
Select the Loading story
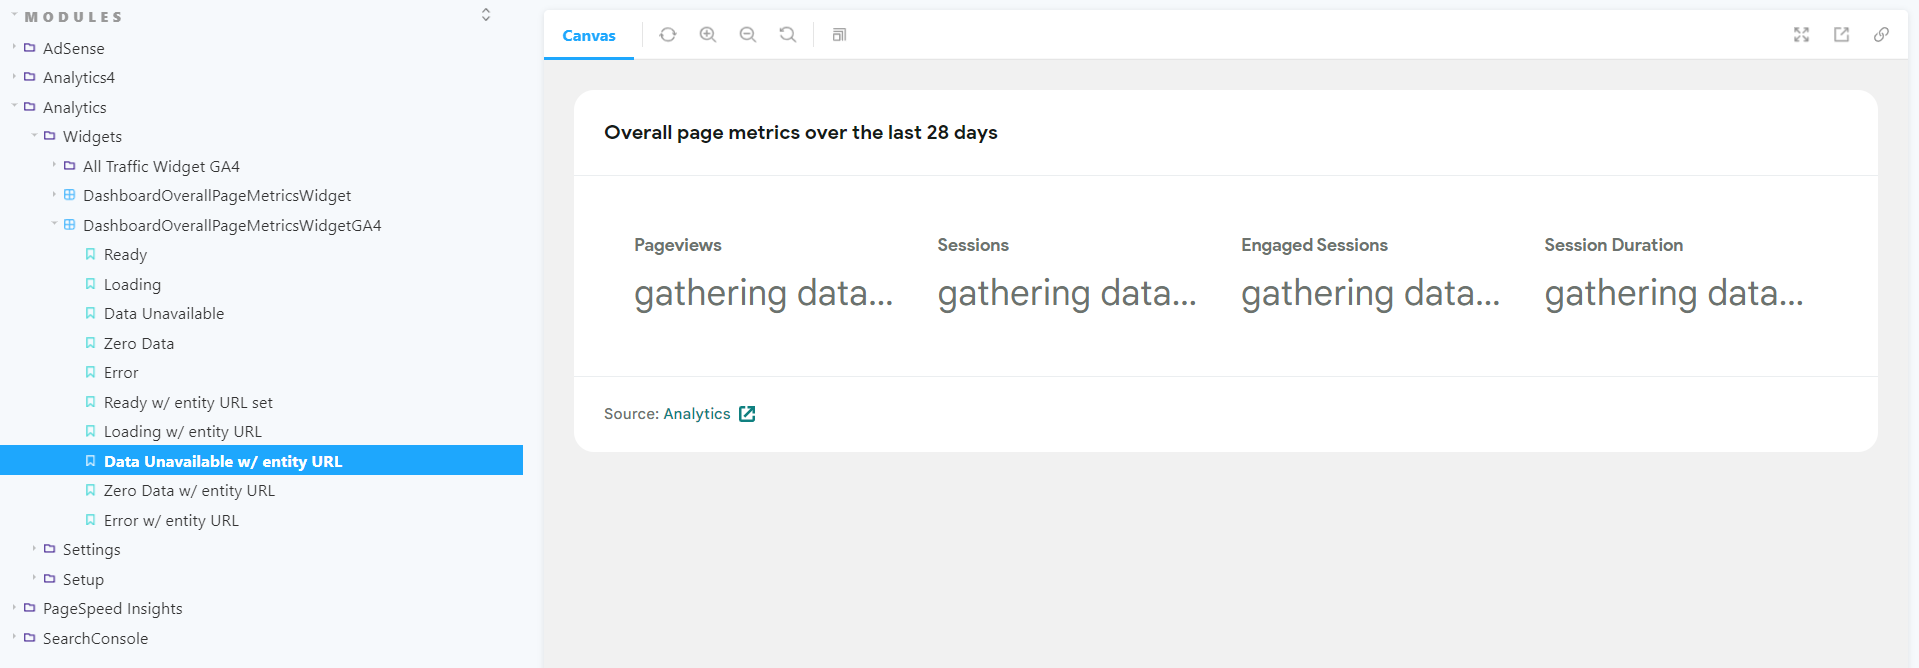[x=132, y=284]
